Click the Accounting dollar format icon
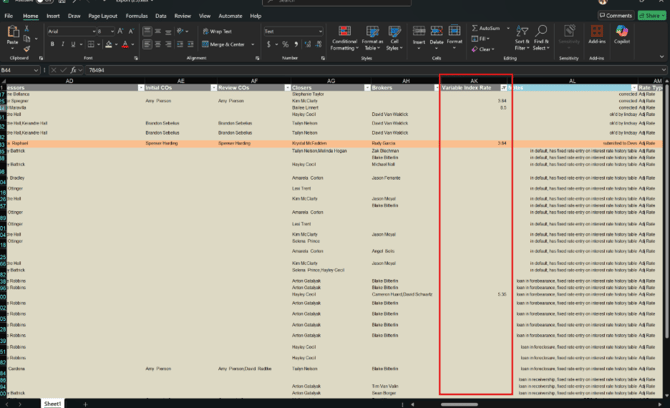The height and width of the screenshot is (408, 670). click(269, 44)
